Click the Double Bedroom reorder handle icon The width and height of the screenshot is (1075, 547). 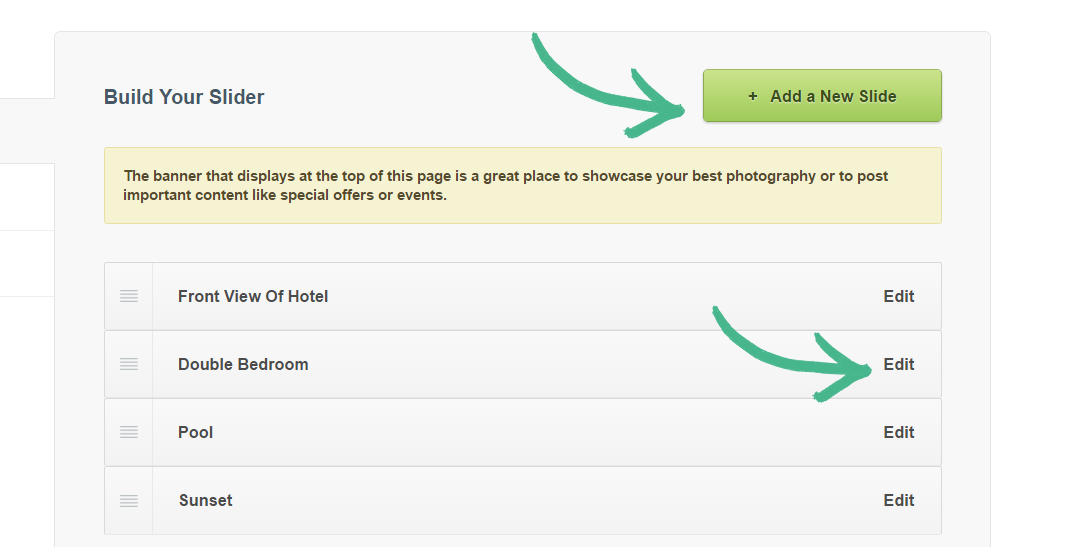click(x=128, y=364)
